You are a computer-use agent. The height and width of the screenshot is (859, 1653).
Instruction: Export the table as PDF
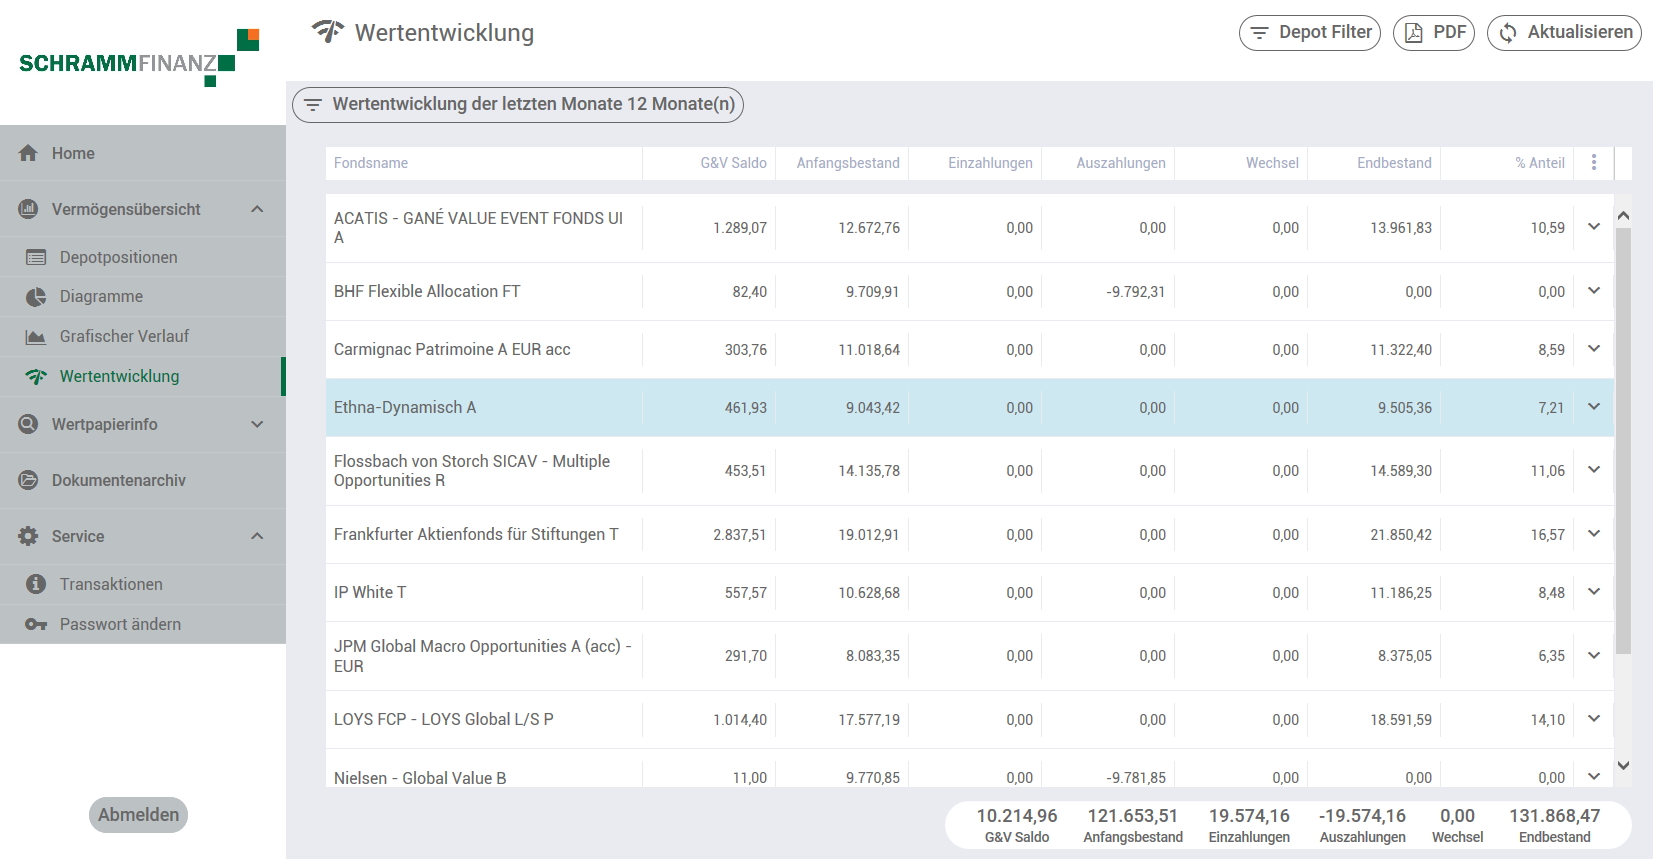pos(1434,33)
